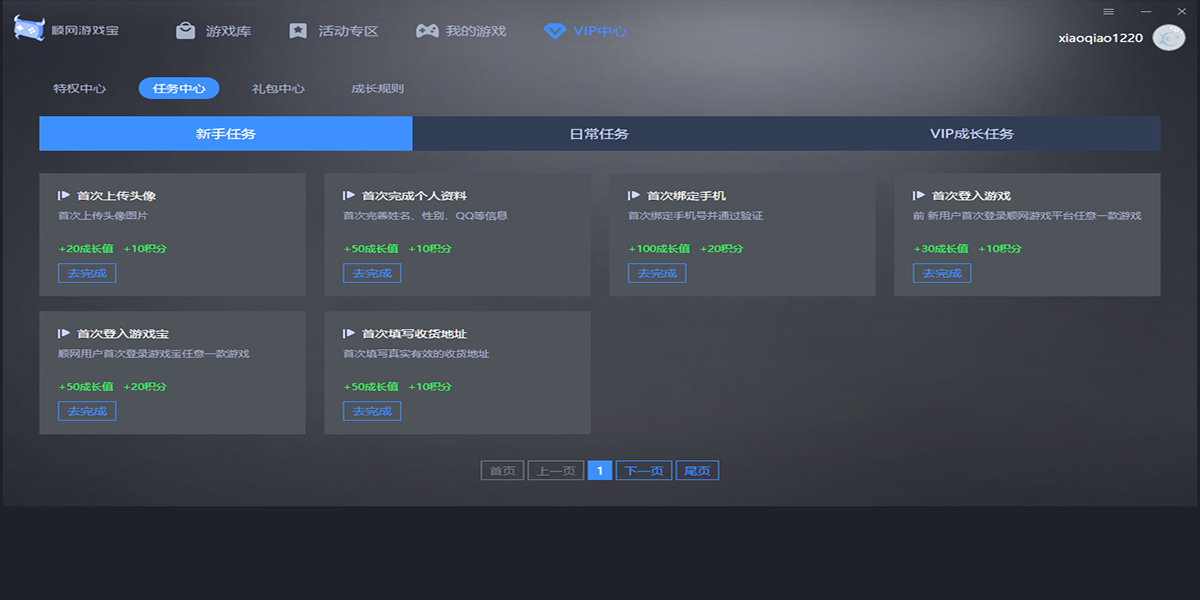1200x600 pixels.
Task: Click the 游戏库 shopping bag icon
Action: 185,31
